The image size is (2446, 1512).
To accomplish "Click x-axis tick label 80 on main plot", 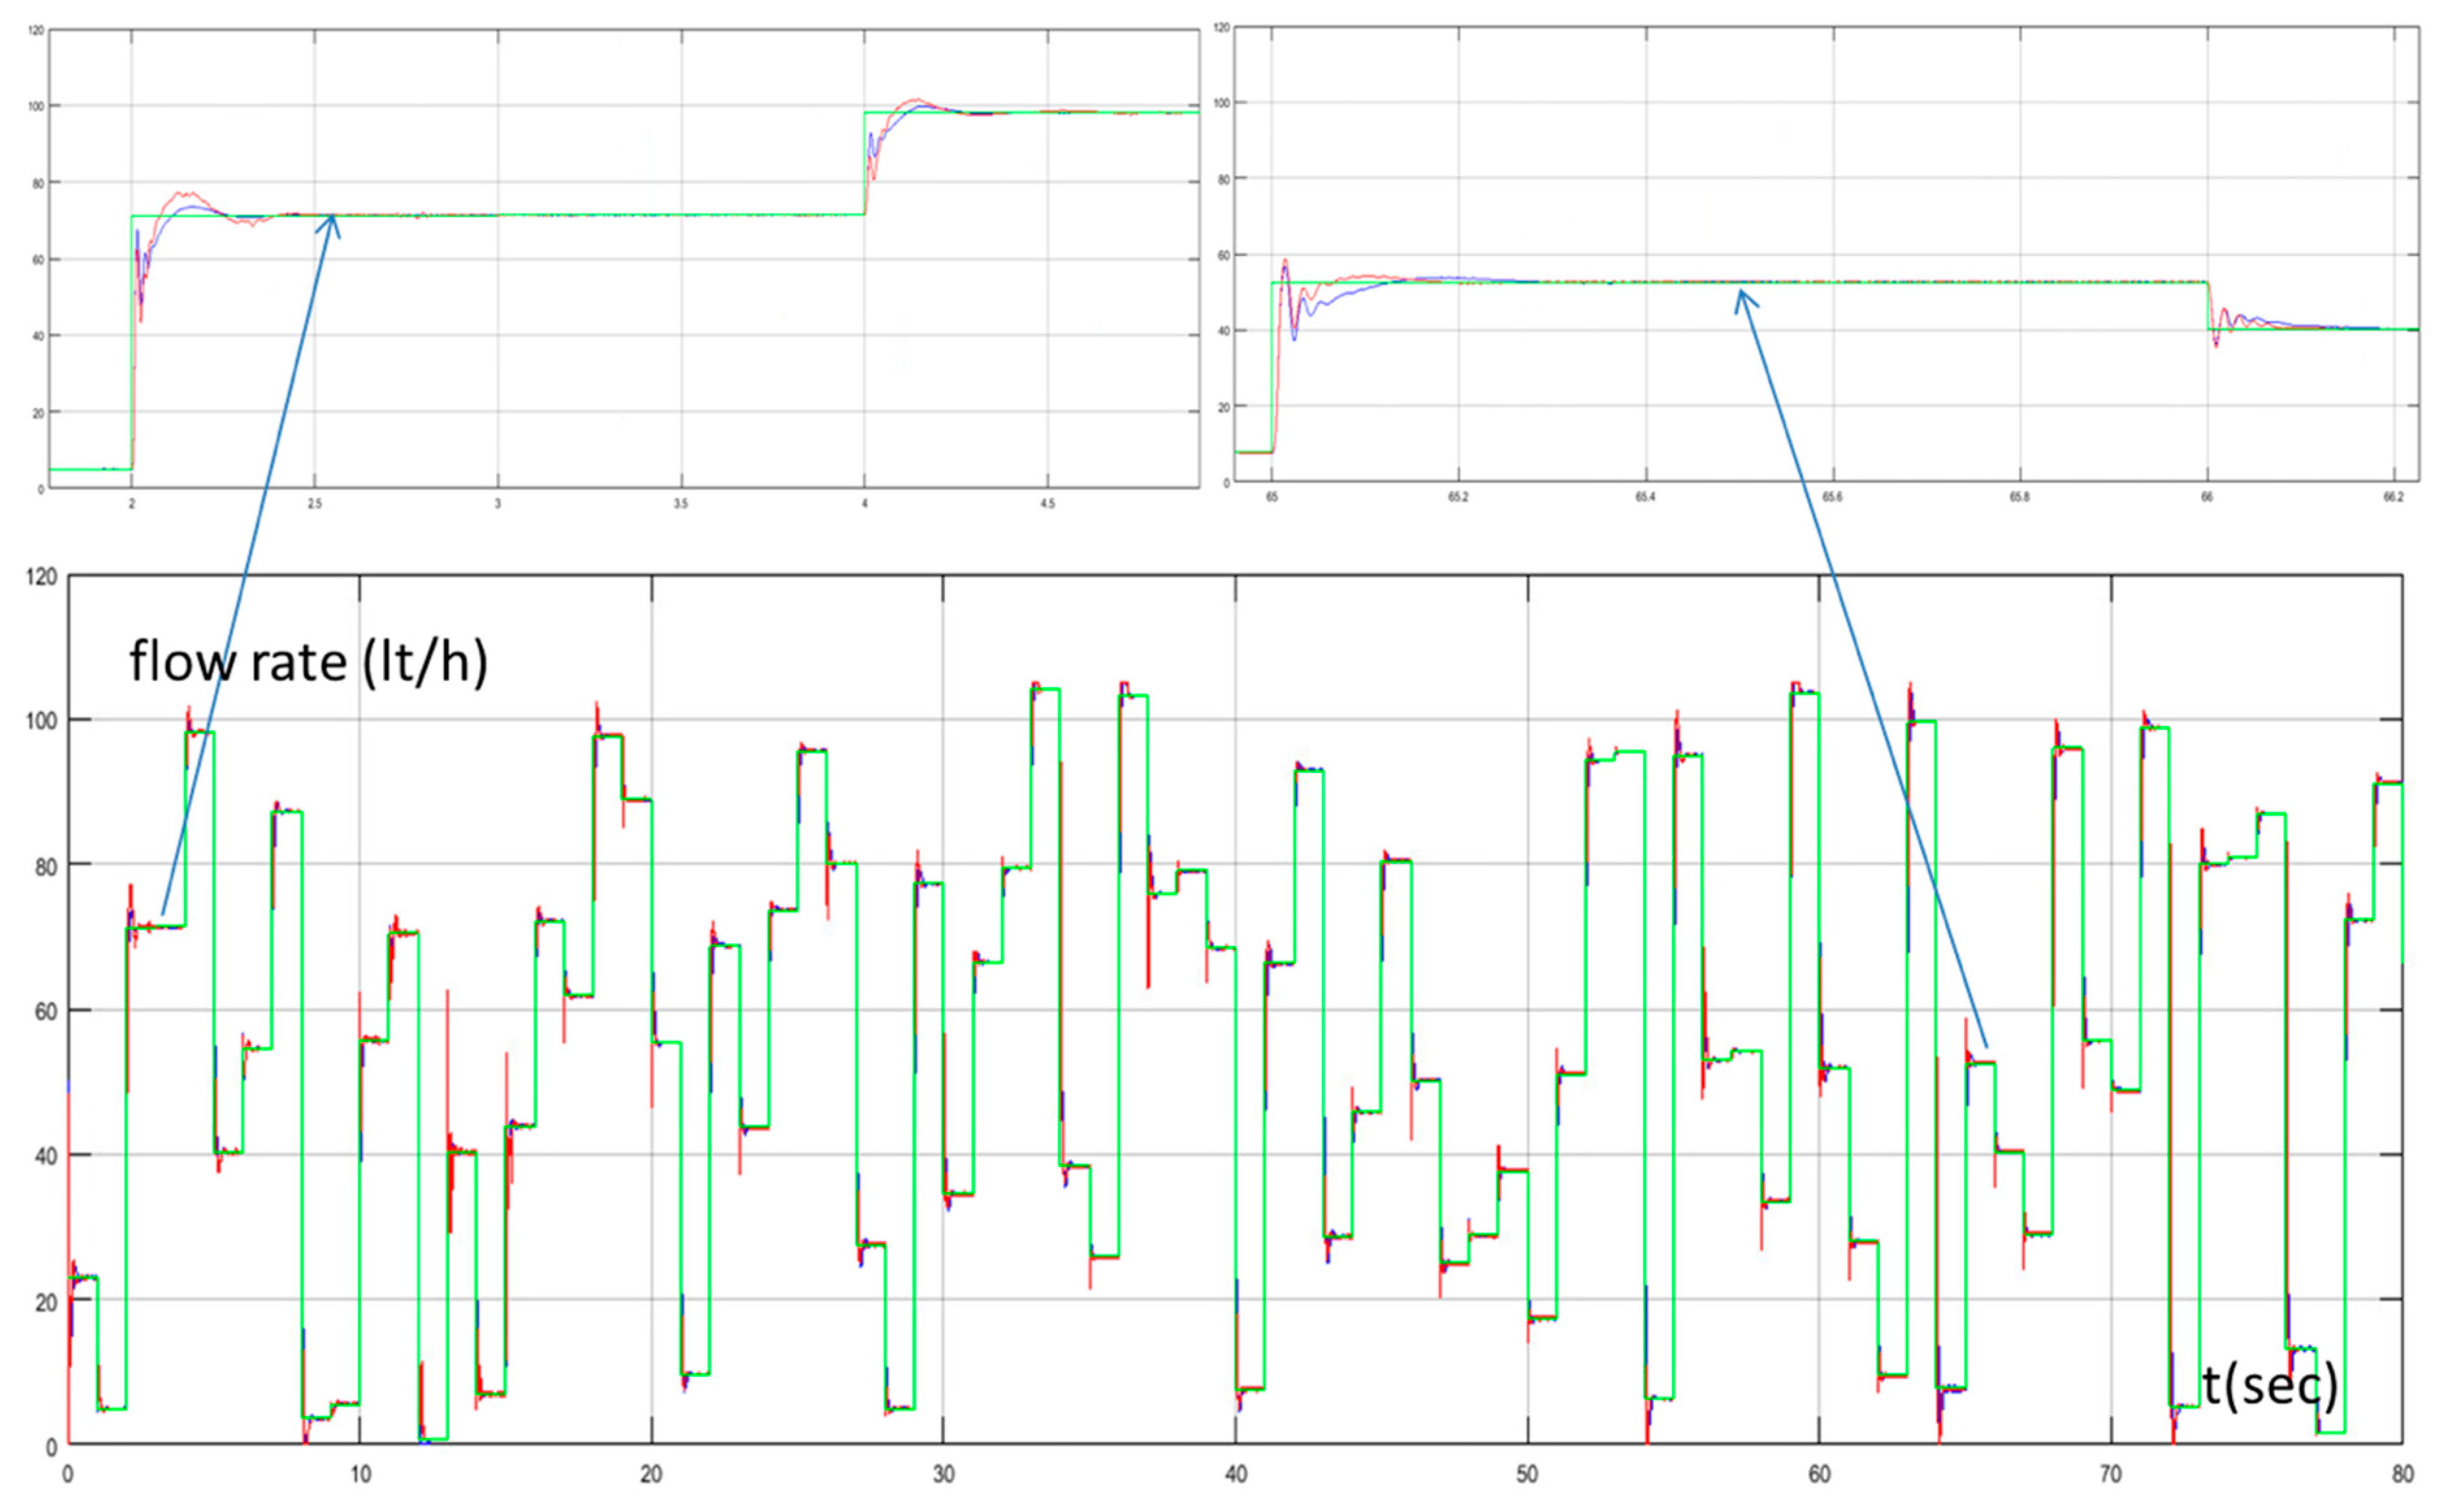I will click(x=2402, y=1475).
